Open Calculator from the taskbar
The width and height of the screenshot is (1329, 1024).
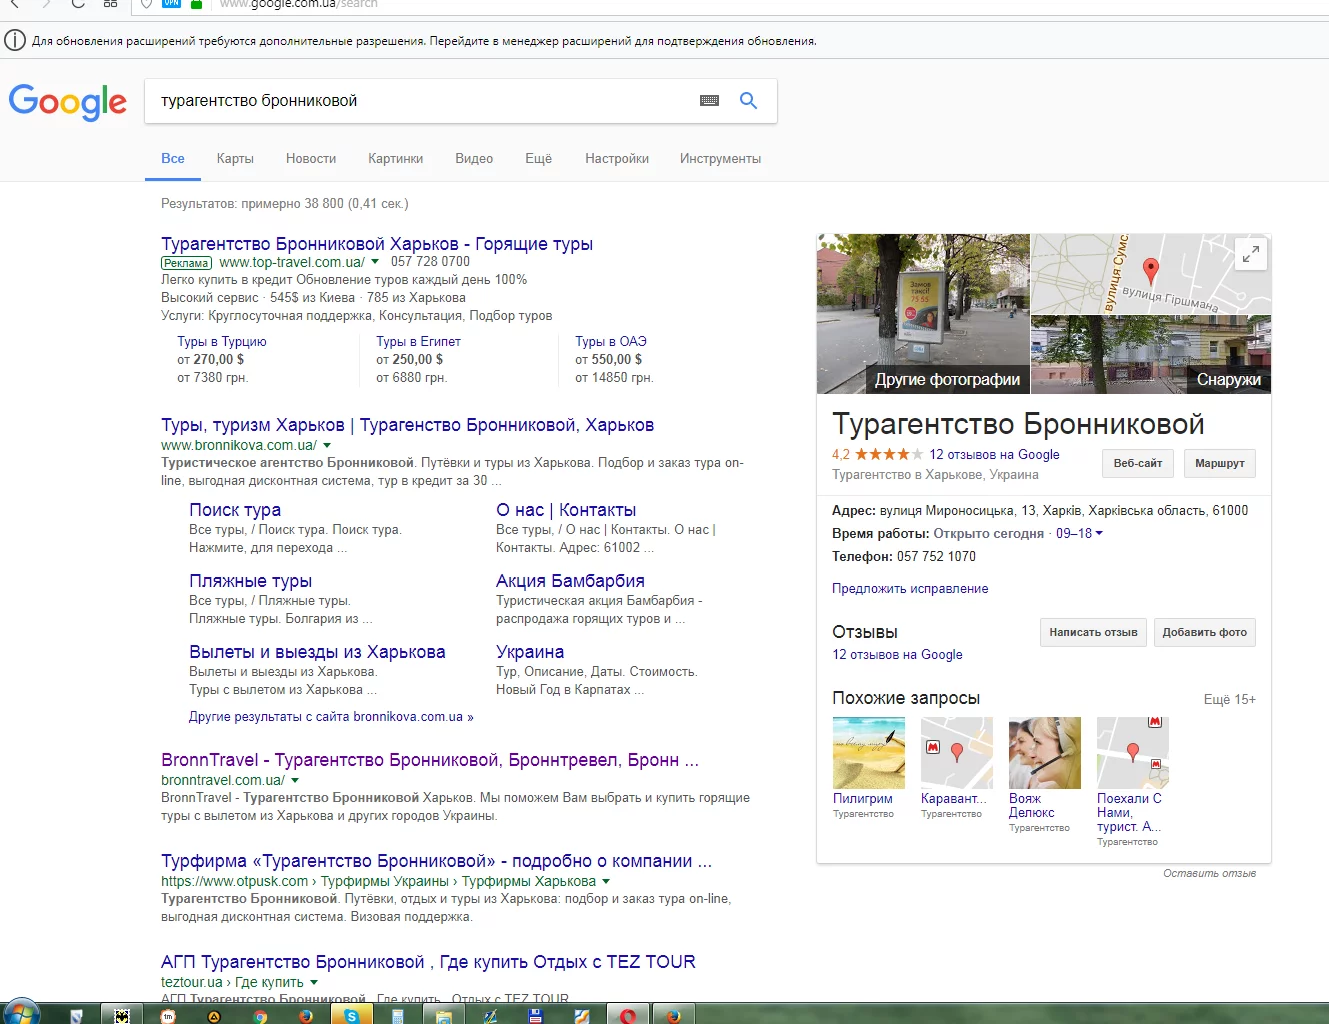pos(397,1016)
